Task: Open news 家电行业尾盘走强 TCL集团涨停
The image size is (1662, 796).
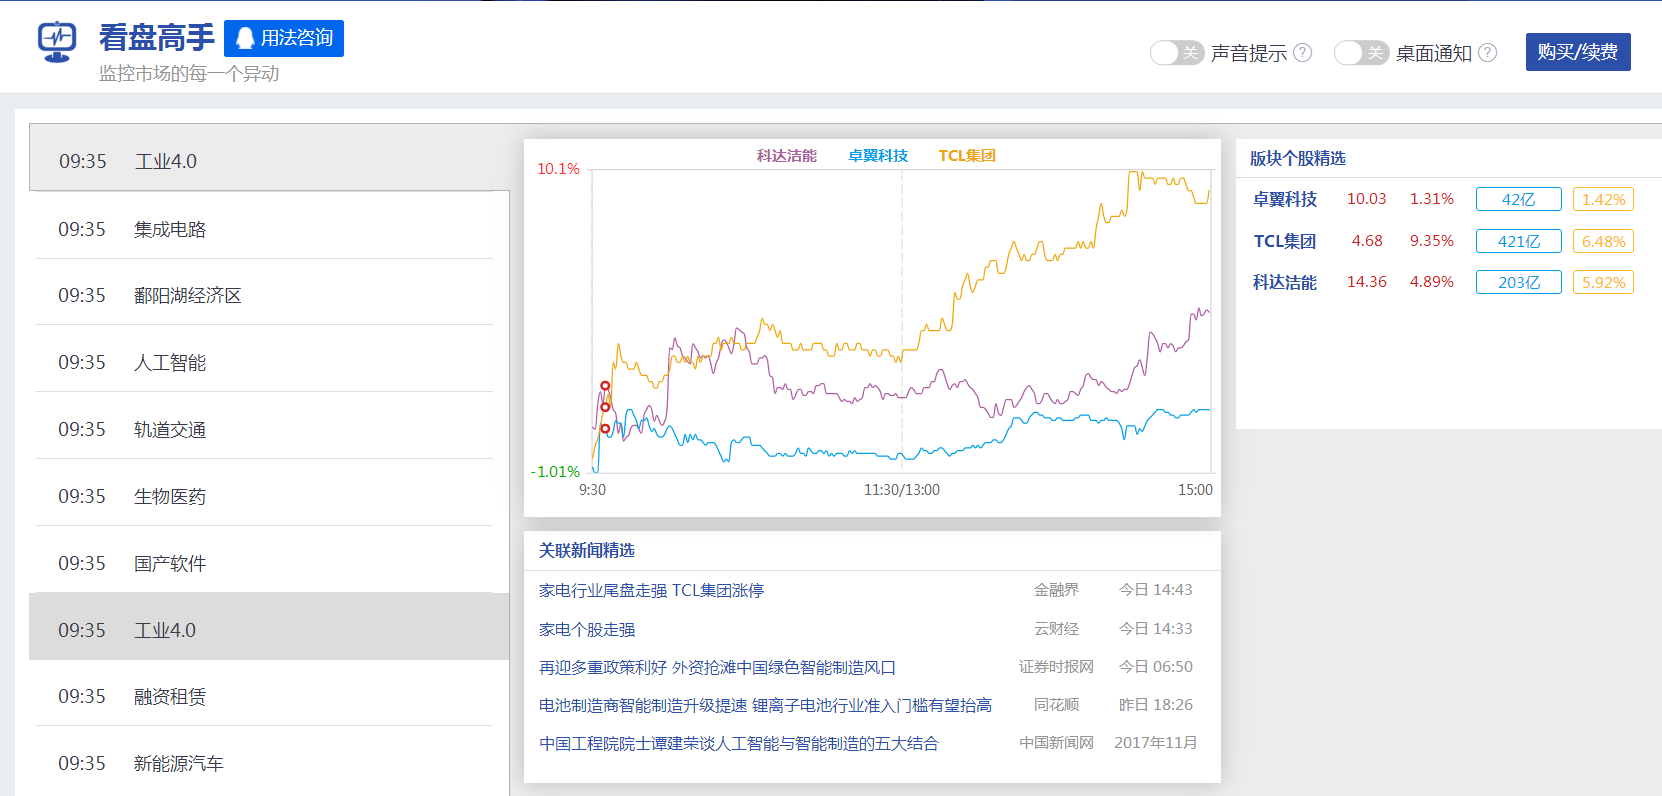Action: pos(651,591)
